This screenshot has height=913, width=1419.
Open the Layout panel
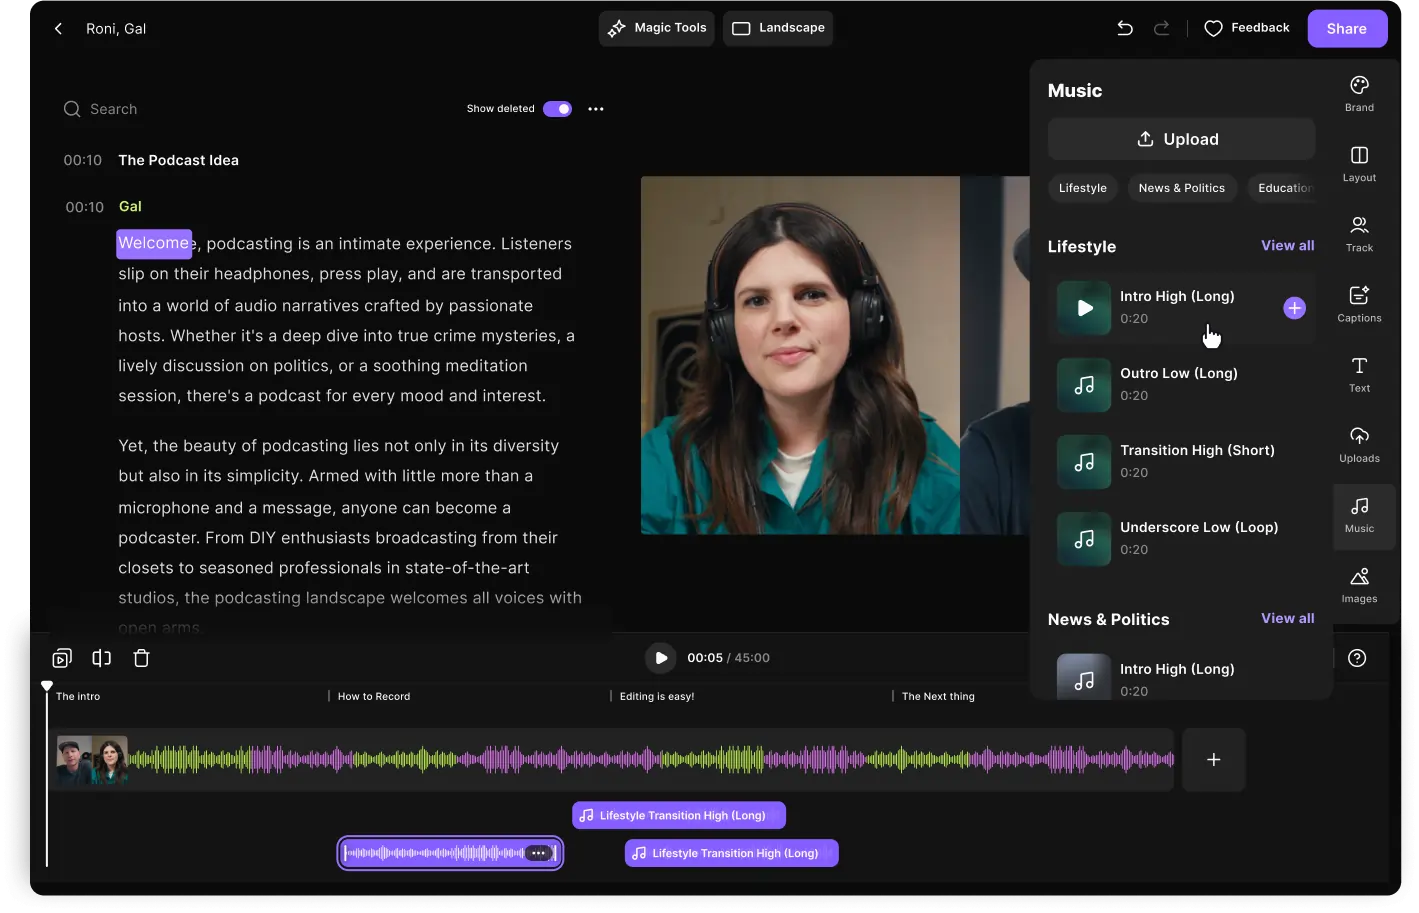1359,163
